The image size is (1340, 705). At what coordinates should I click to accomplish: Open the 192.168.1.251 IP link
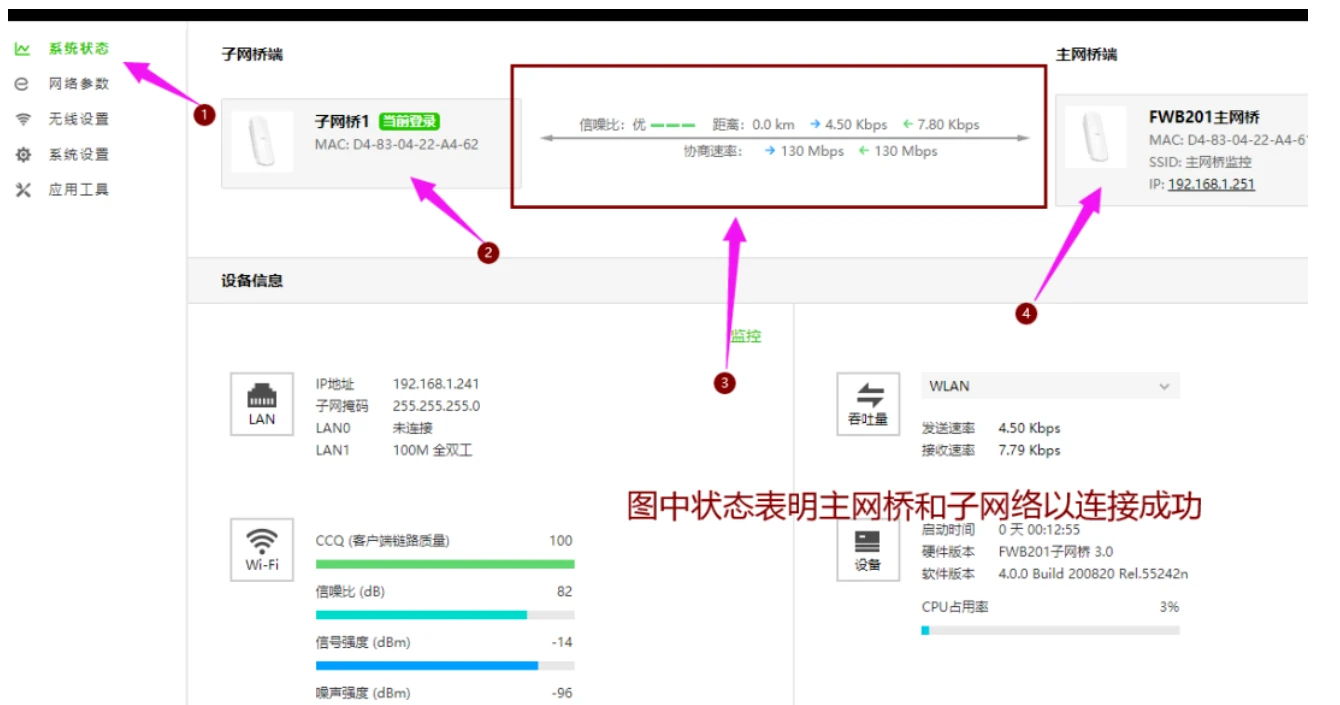click(1211, 184)
